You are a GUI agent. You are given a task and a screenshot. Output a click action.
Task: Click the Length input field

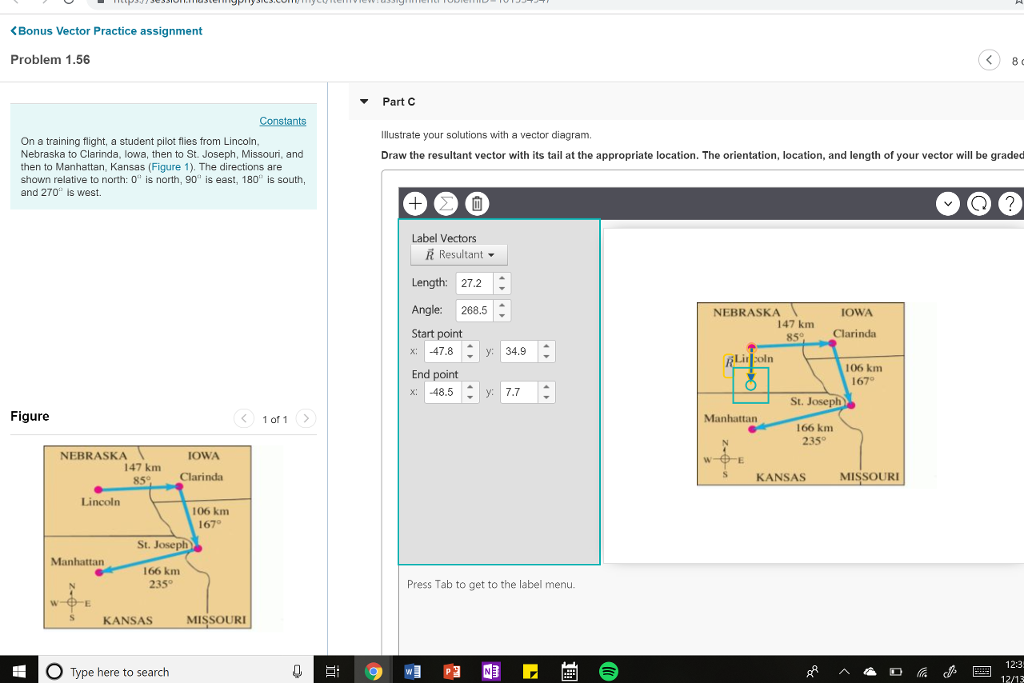[x=475, y=283]
